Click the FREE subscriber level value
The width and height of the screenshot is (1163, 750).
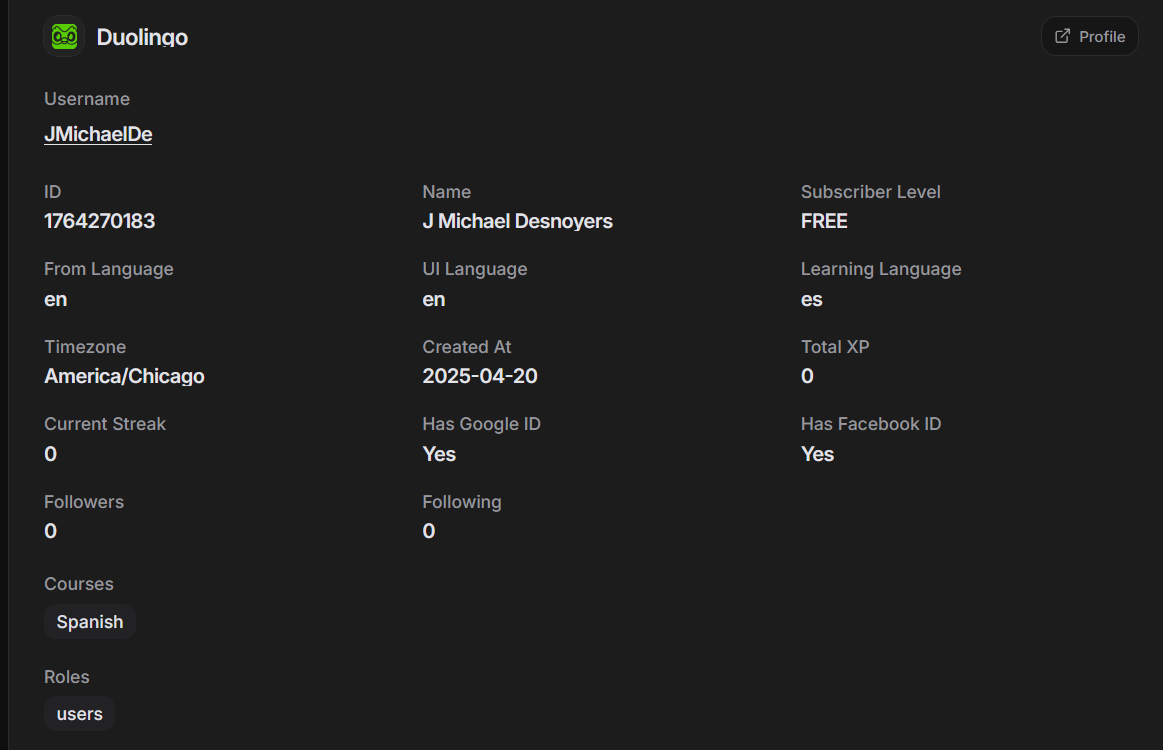(x=824, y=221)
